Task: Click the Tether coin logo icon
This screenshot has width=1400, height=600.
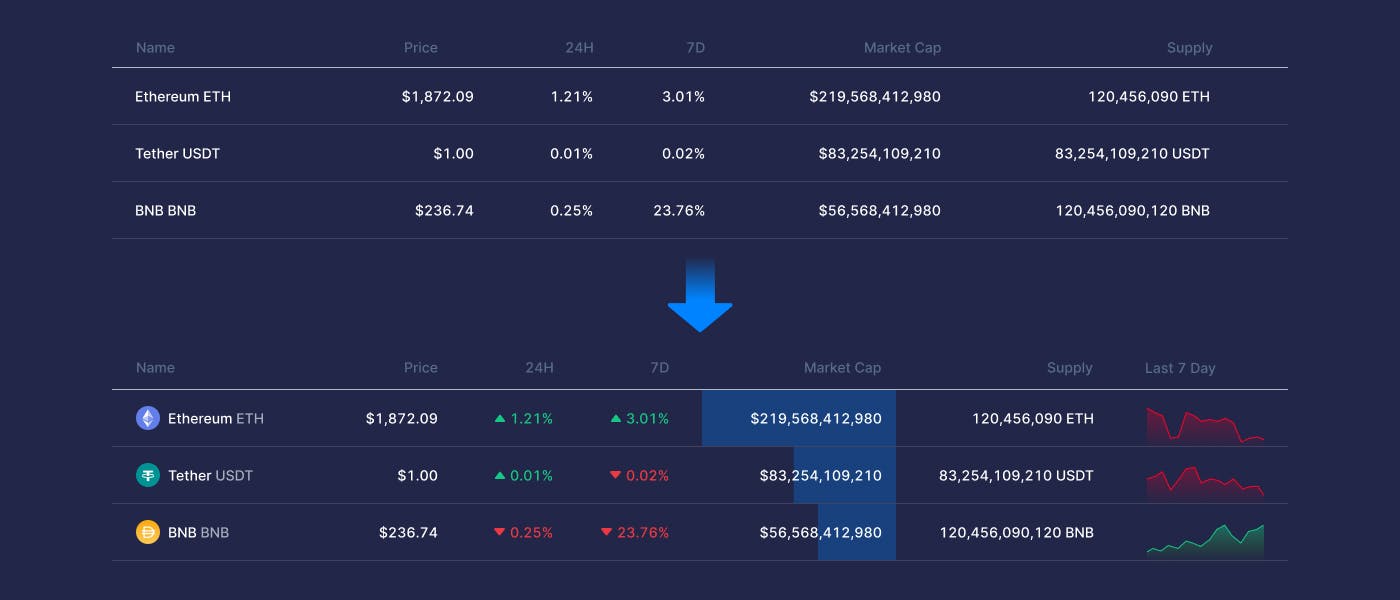Action: click(148, 476)
